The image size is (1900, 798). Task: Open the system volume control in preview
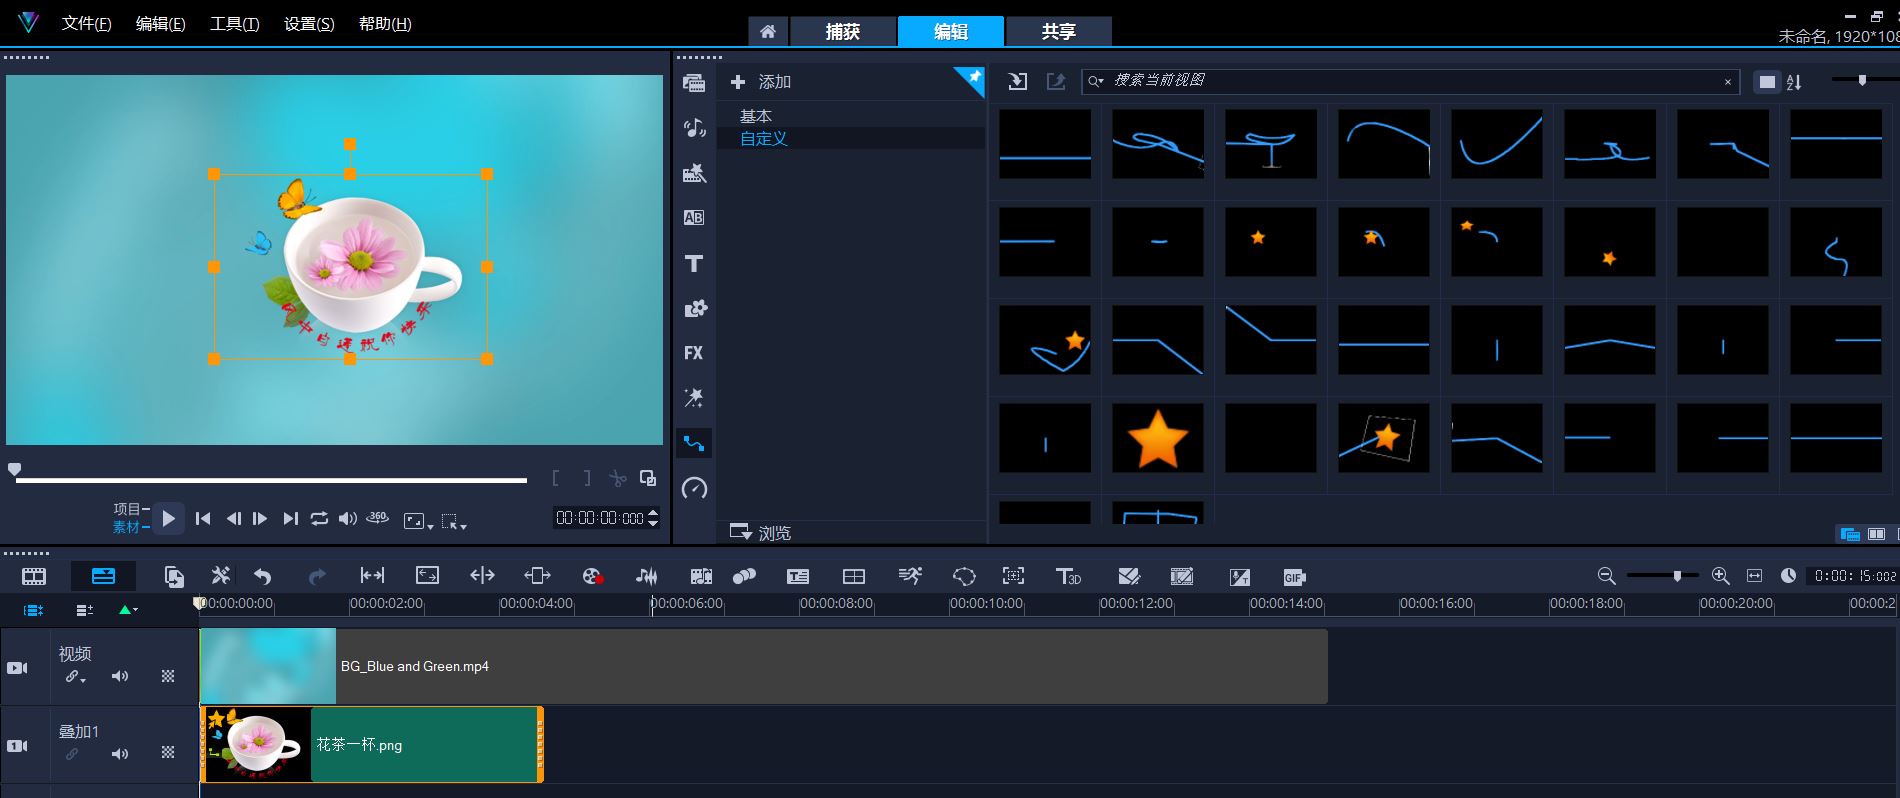(x=347, y=518)
